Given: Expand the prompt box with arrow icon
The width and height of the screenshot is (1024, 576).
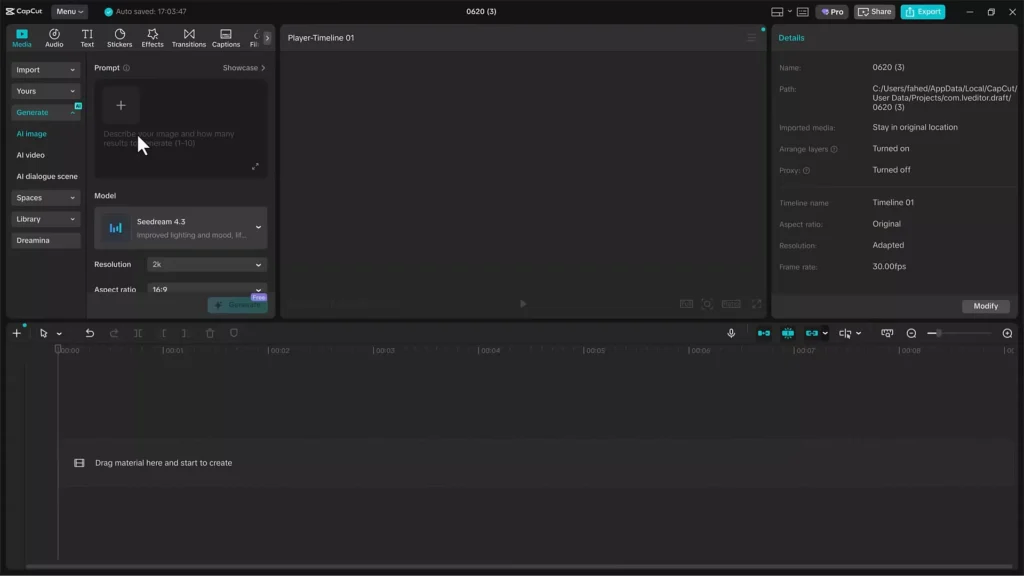Looking at the screenshot, I should (255, 167).
